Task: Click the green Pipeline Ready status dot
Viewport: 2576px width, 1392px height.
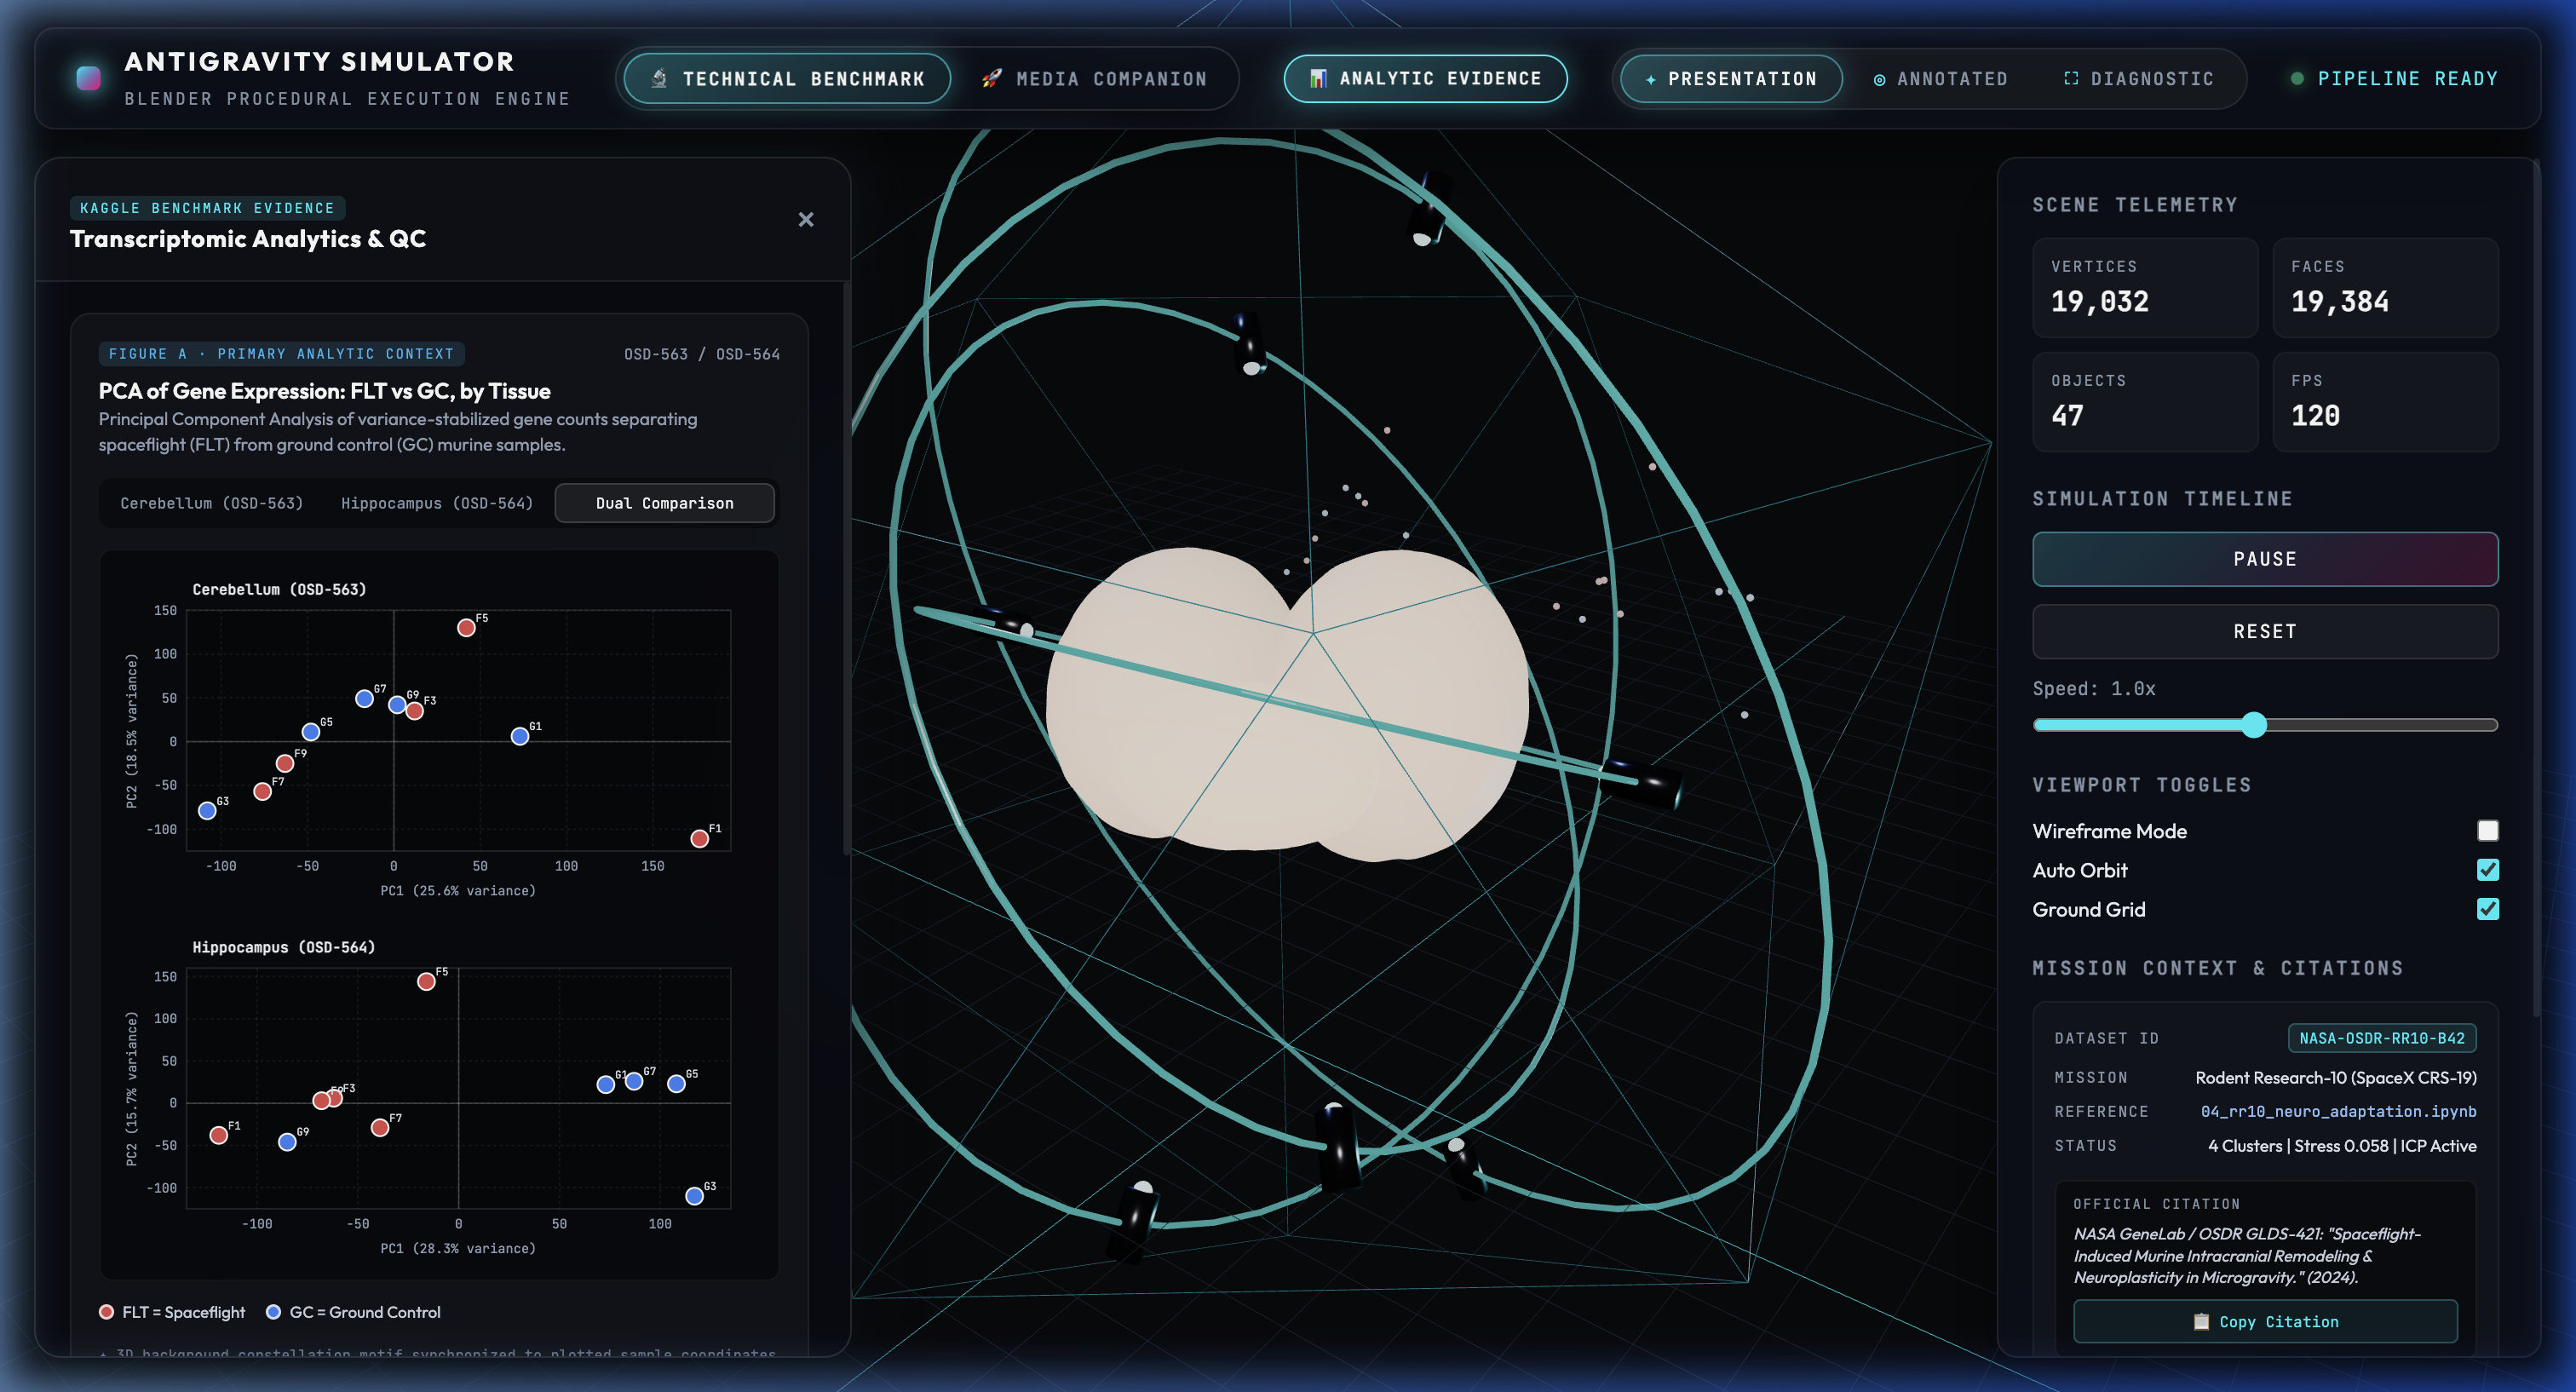Action: (x=2297, y=78)
